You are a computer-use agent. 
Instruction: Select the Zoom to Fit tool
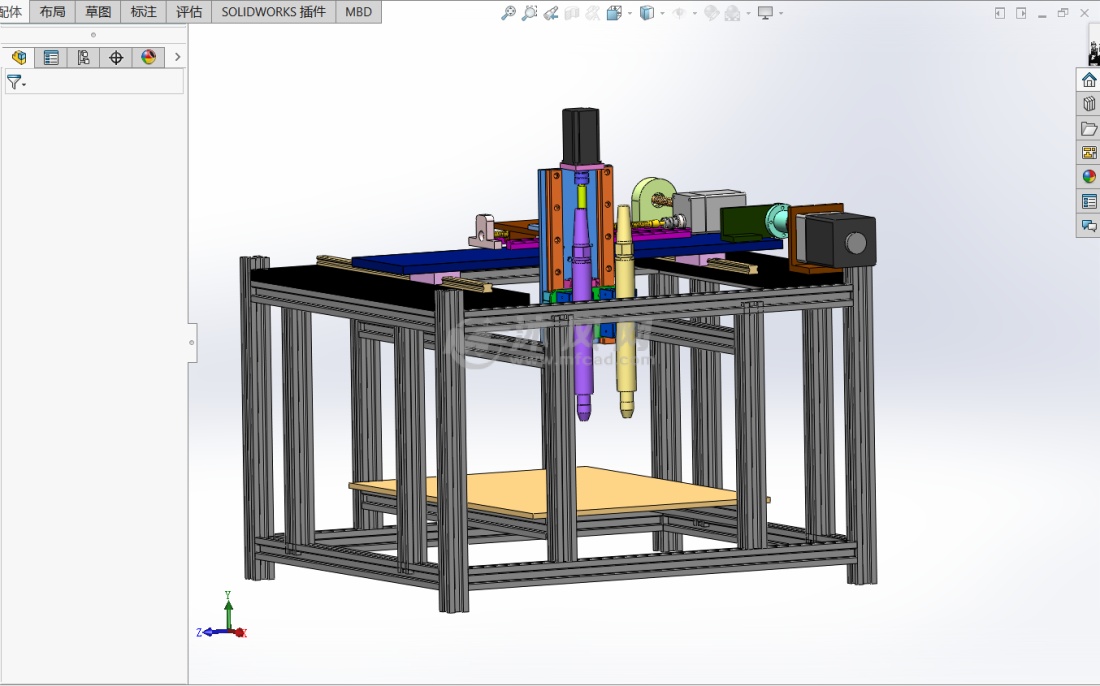point(509,13)
